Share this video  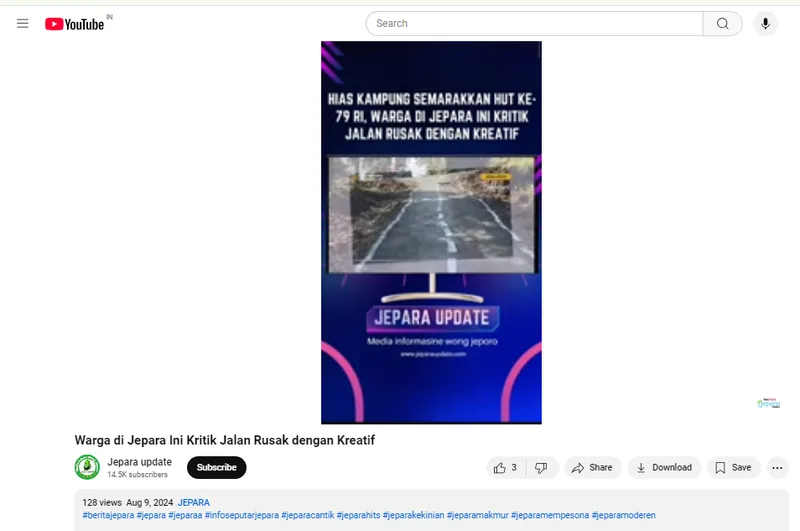click(592, 468)
